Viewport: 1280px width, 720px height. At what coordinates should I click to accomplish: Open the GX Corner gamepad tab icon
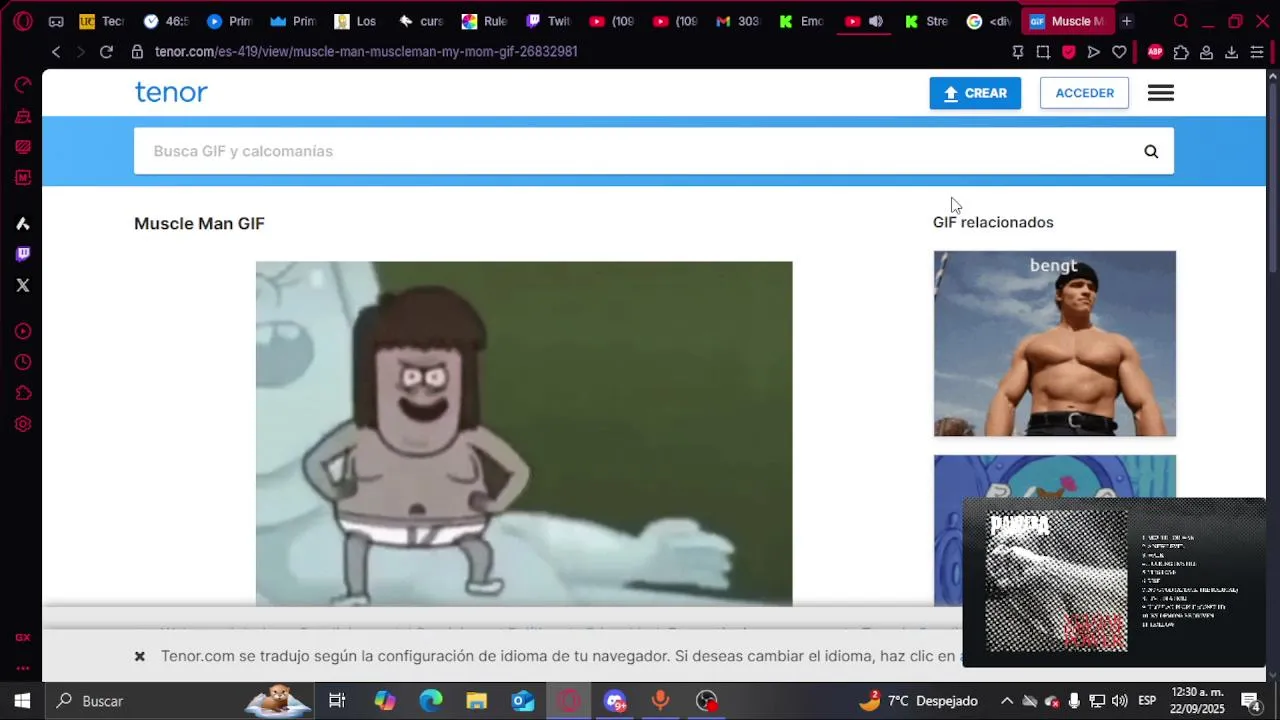(56, 21)
